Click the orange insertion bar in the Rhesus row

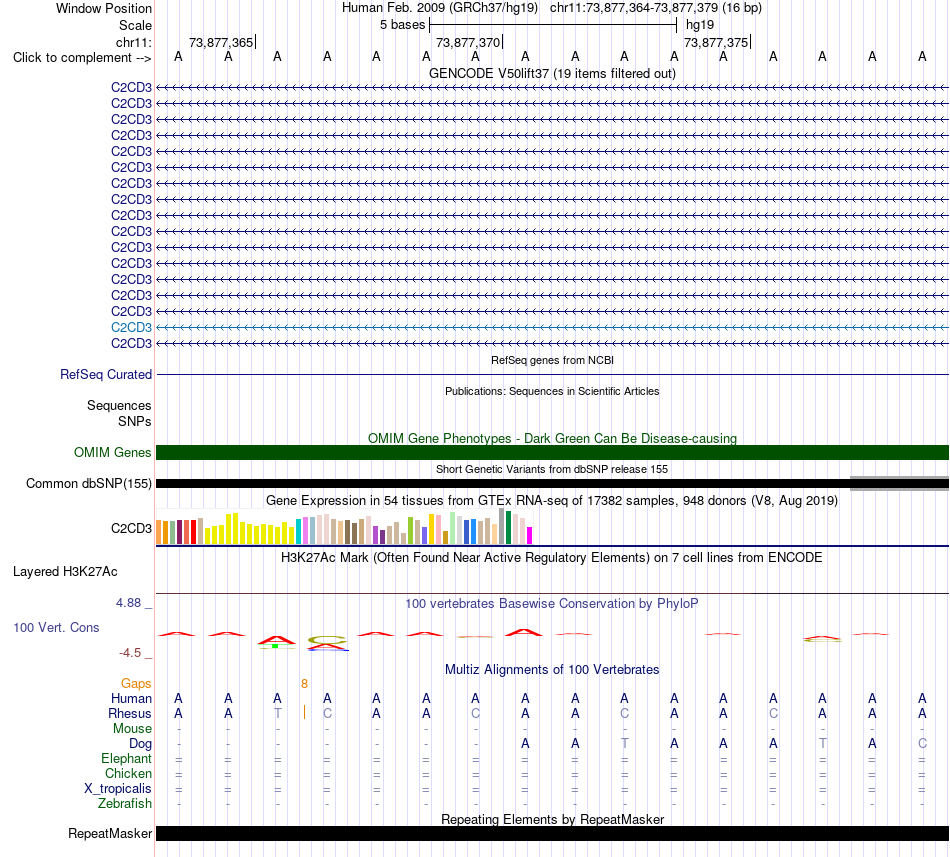pyautogui.click(x=304, y=713)
